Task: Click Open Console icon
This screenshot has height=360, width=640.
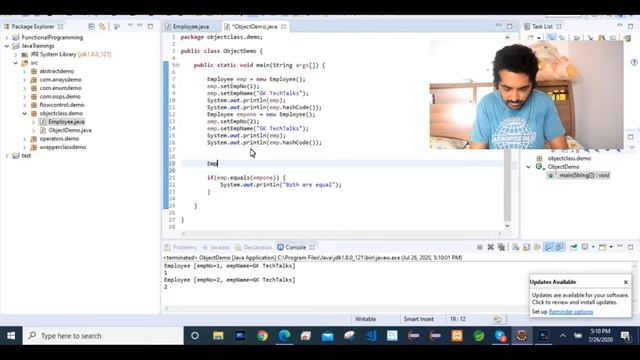Action: tap(602, 247)
